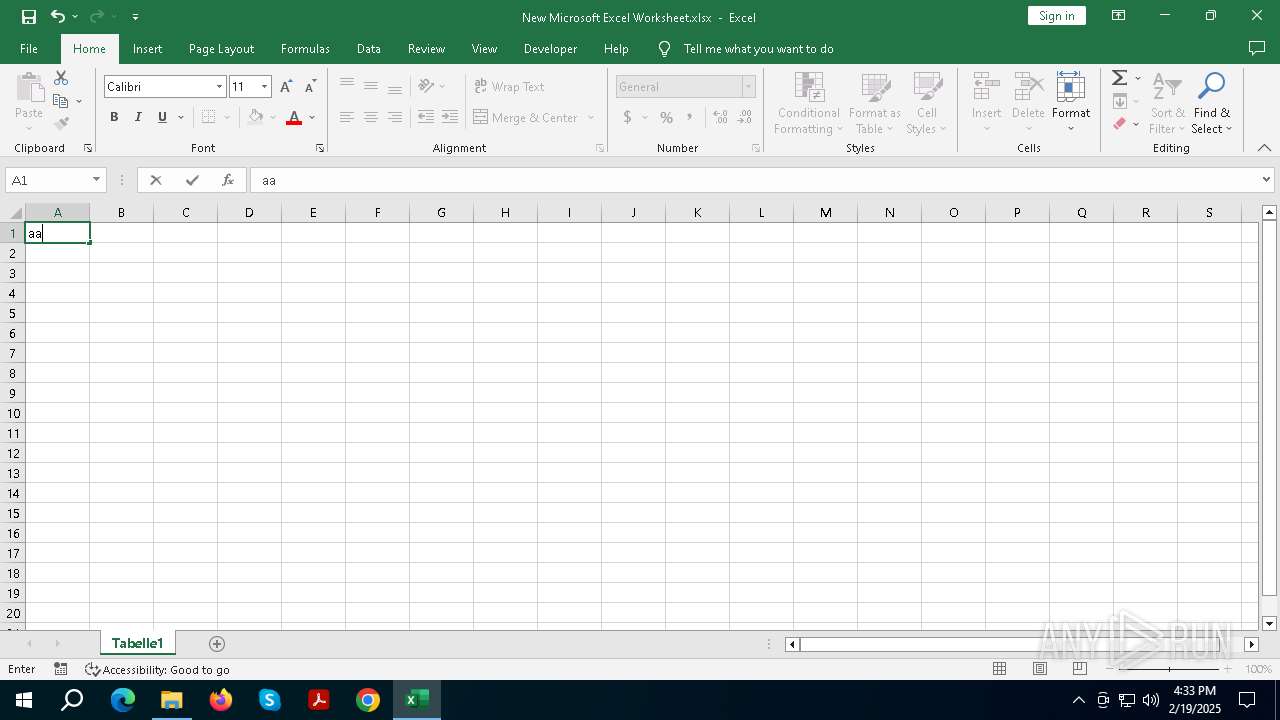Click Increase Decimal icon
The width and height of the screenshot is (1280, 720).
point(720,117)
